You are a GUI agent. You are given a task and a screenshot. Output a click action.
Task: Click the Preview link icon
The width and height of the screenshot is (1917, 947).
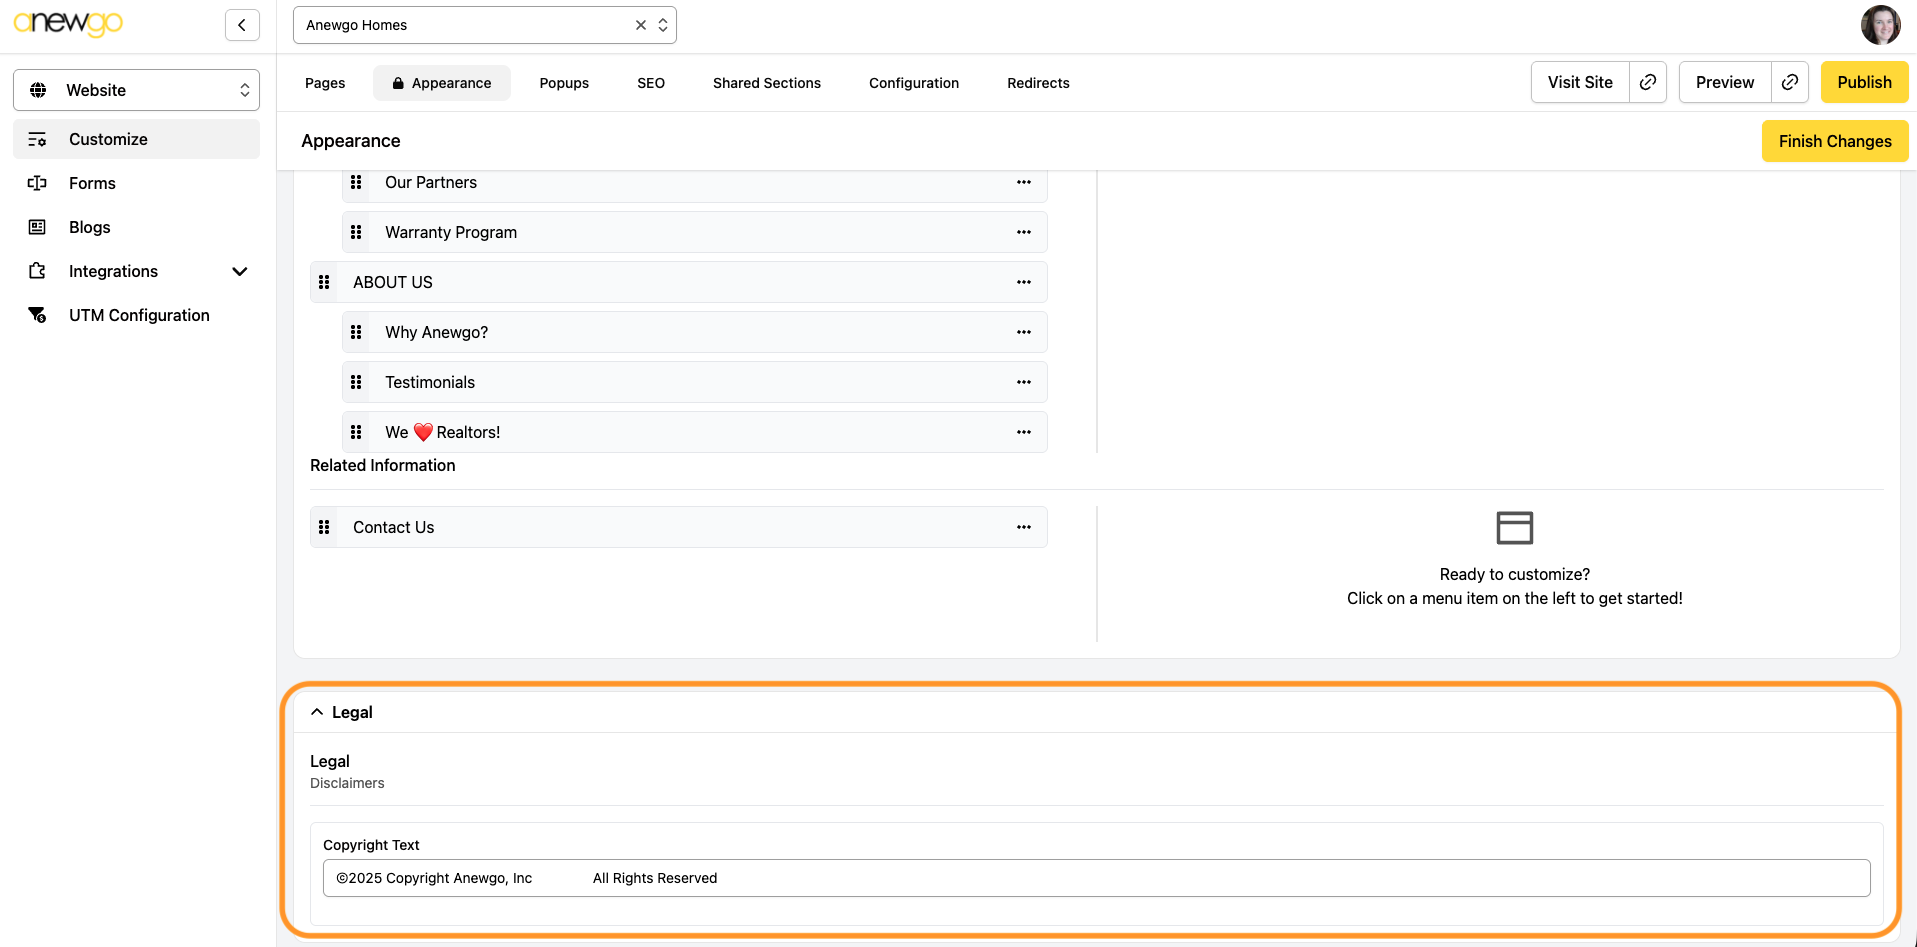1790,82
